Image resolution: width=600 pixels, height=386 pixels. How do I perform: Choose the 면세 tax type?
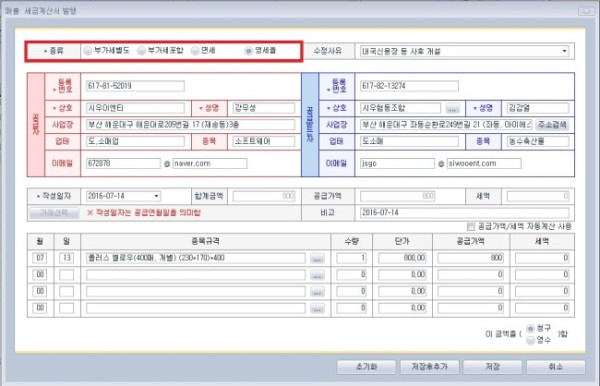click(x=195, y=50)
